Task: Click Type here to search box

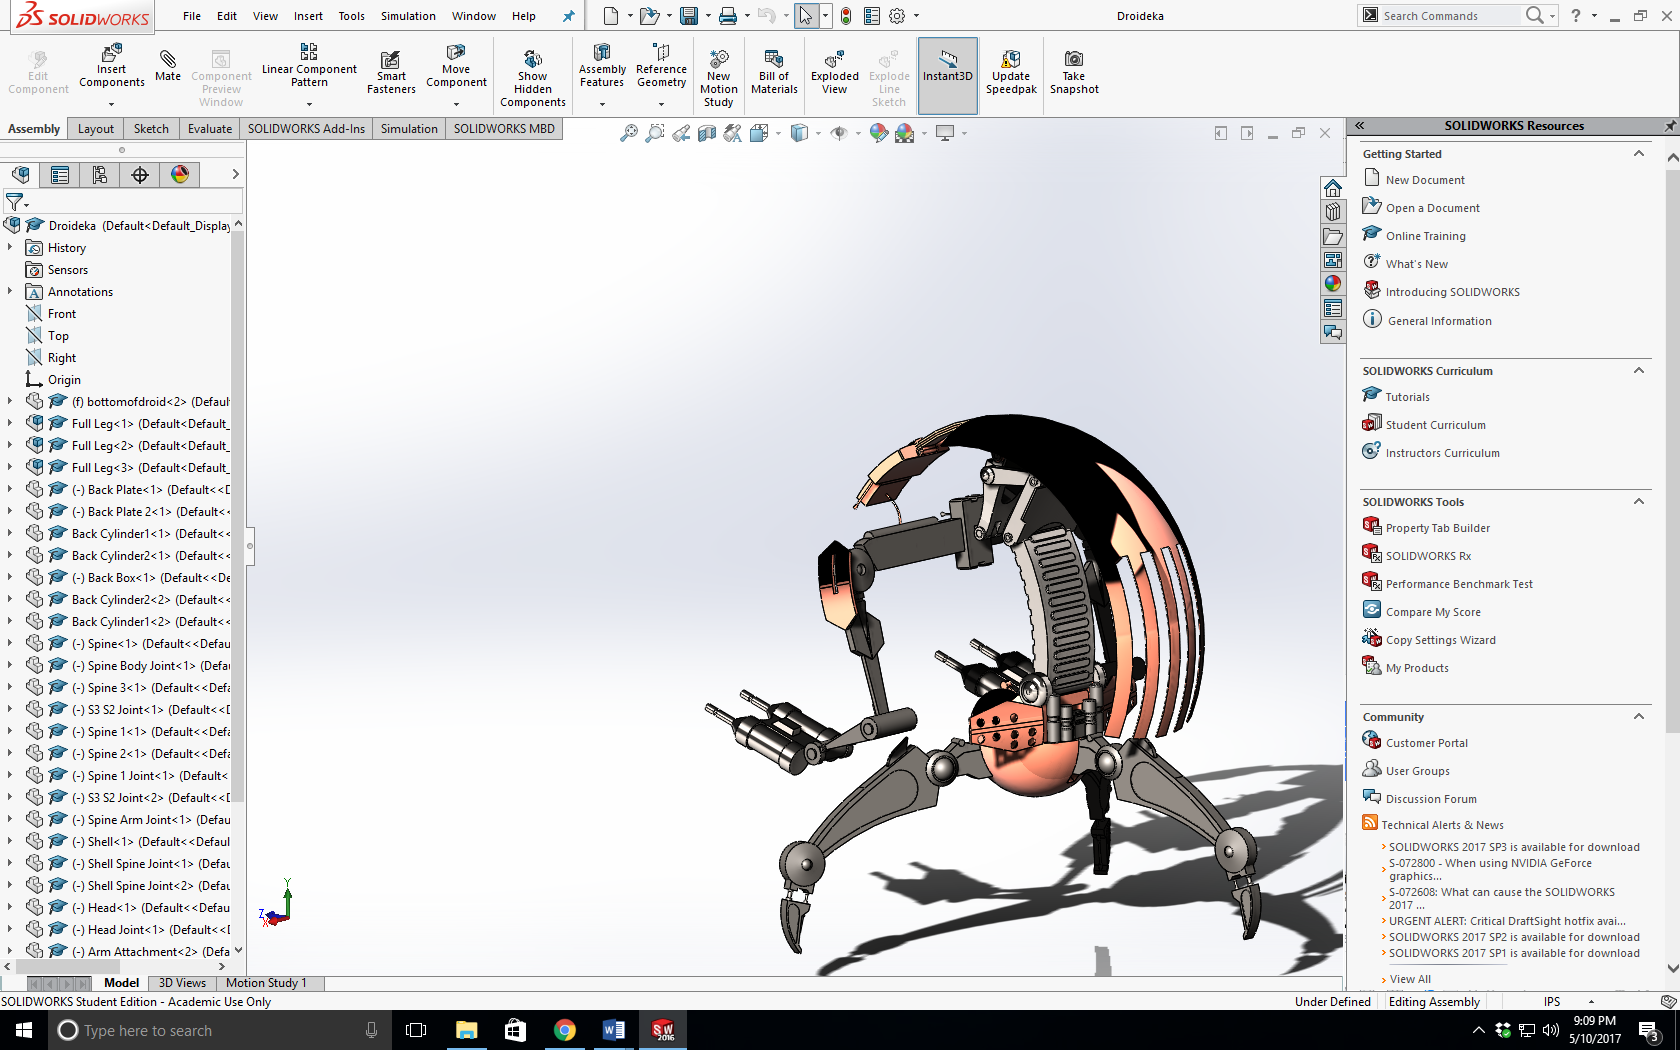Action: click(x=220, y=1030)
